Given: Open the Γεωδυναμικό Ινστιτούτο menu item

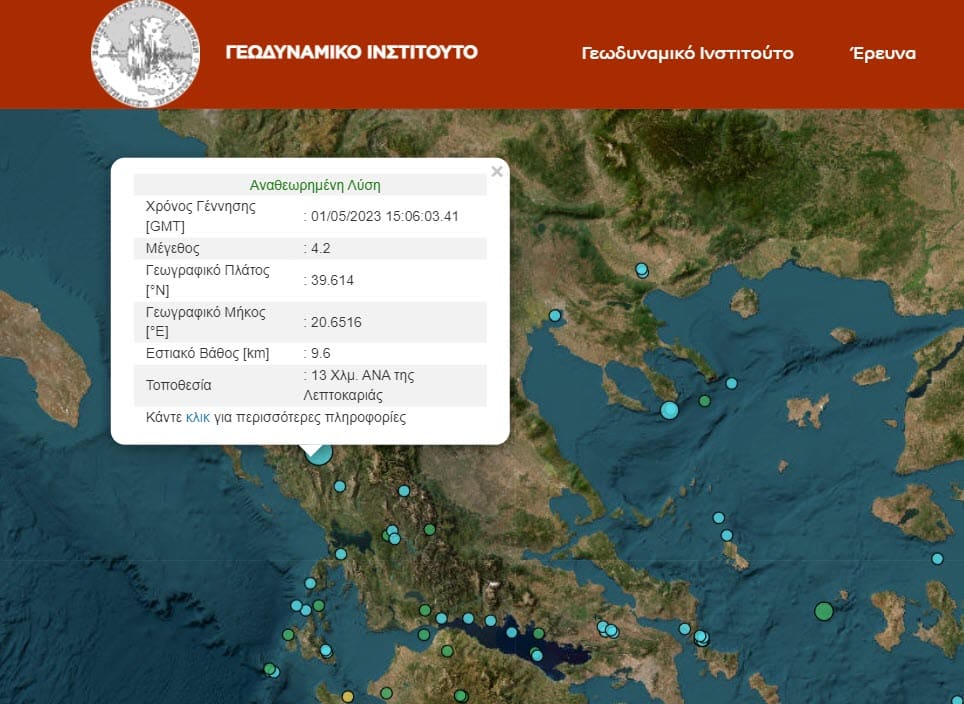Looking at the screenshot, I should point(687,53).
